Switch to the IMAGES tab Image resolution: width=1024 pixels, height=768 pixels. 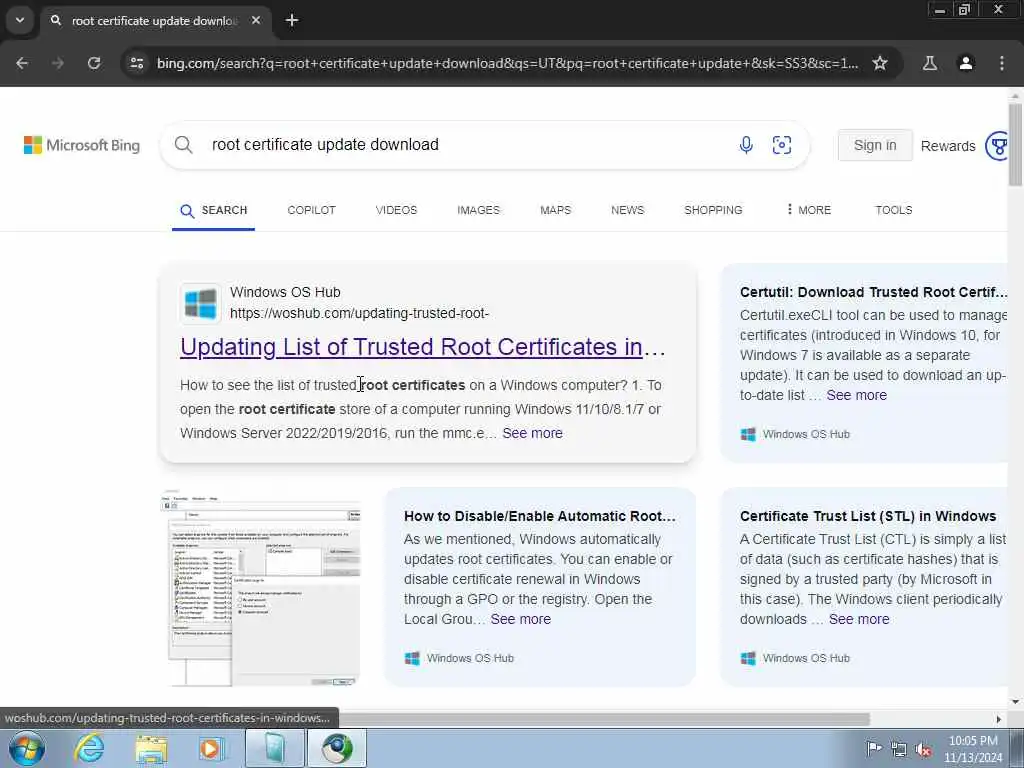479,210
